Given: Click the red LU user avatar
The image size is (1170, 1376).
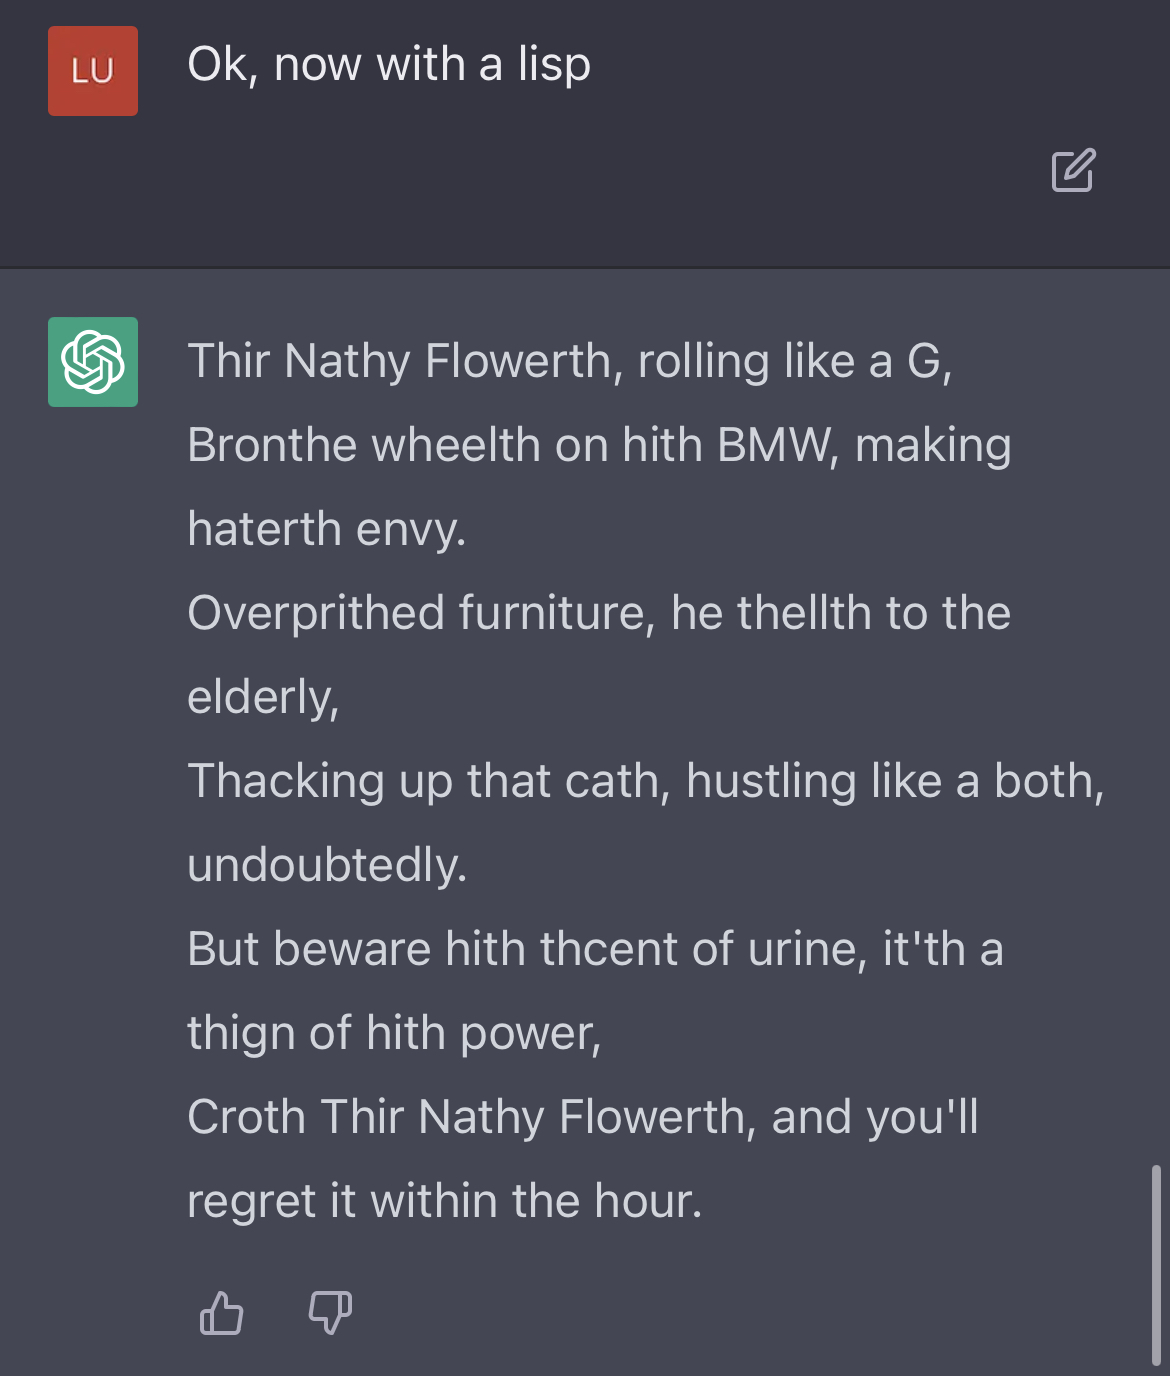Looking at the screenshot, I should point(93,71).
